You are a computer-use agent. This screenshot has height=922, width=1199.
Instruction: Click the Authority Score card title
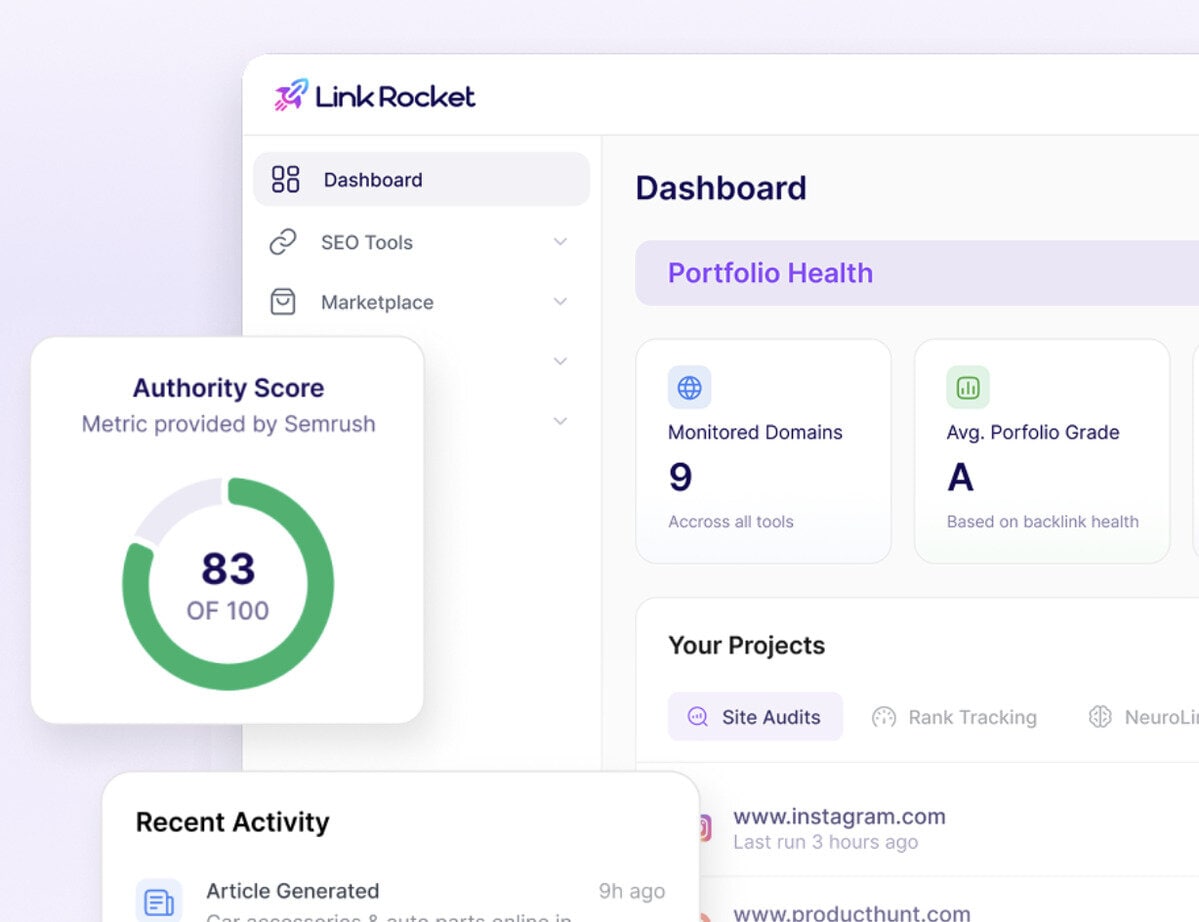click(228, 388)
